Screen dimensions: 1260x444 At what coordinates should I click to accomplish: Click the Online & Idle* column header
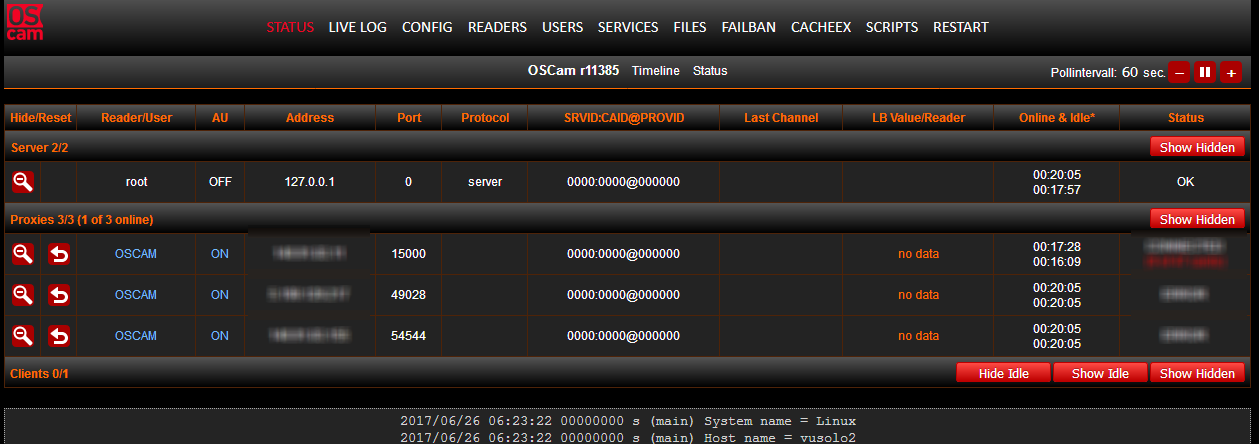(1057, 118)
